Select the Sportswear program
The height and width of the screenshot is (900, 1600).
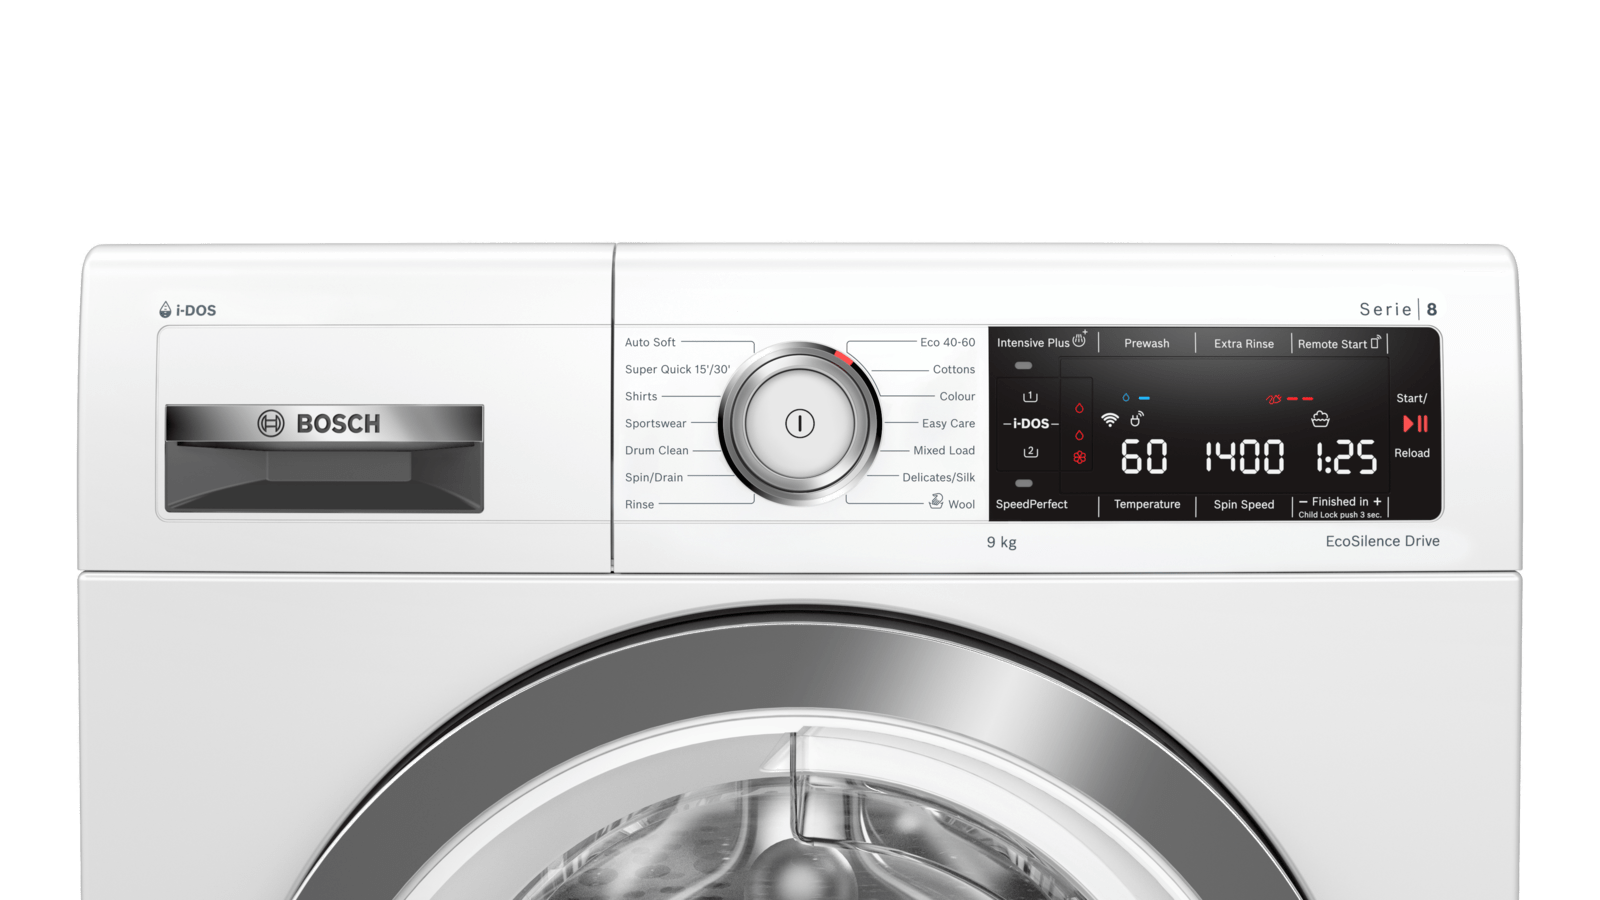655,423
